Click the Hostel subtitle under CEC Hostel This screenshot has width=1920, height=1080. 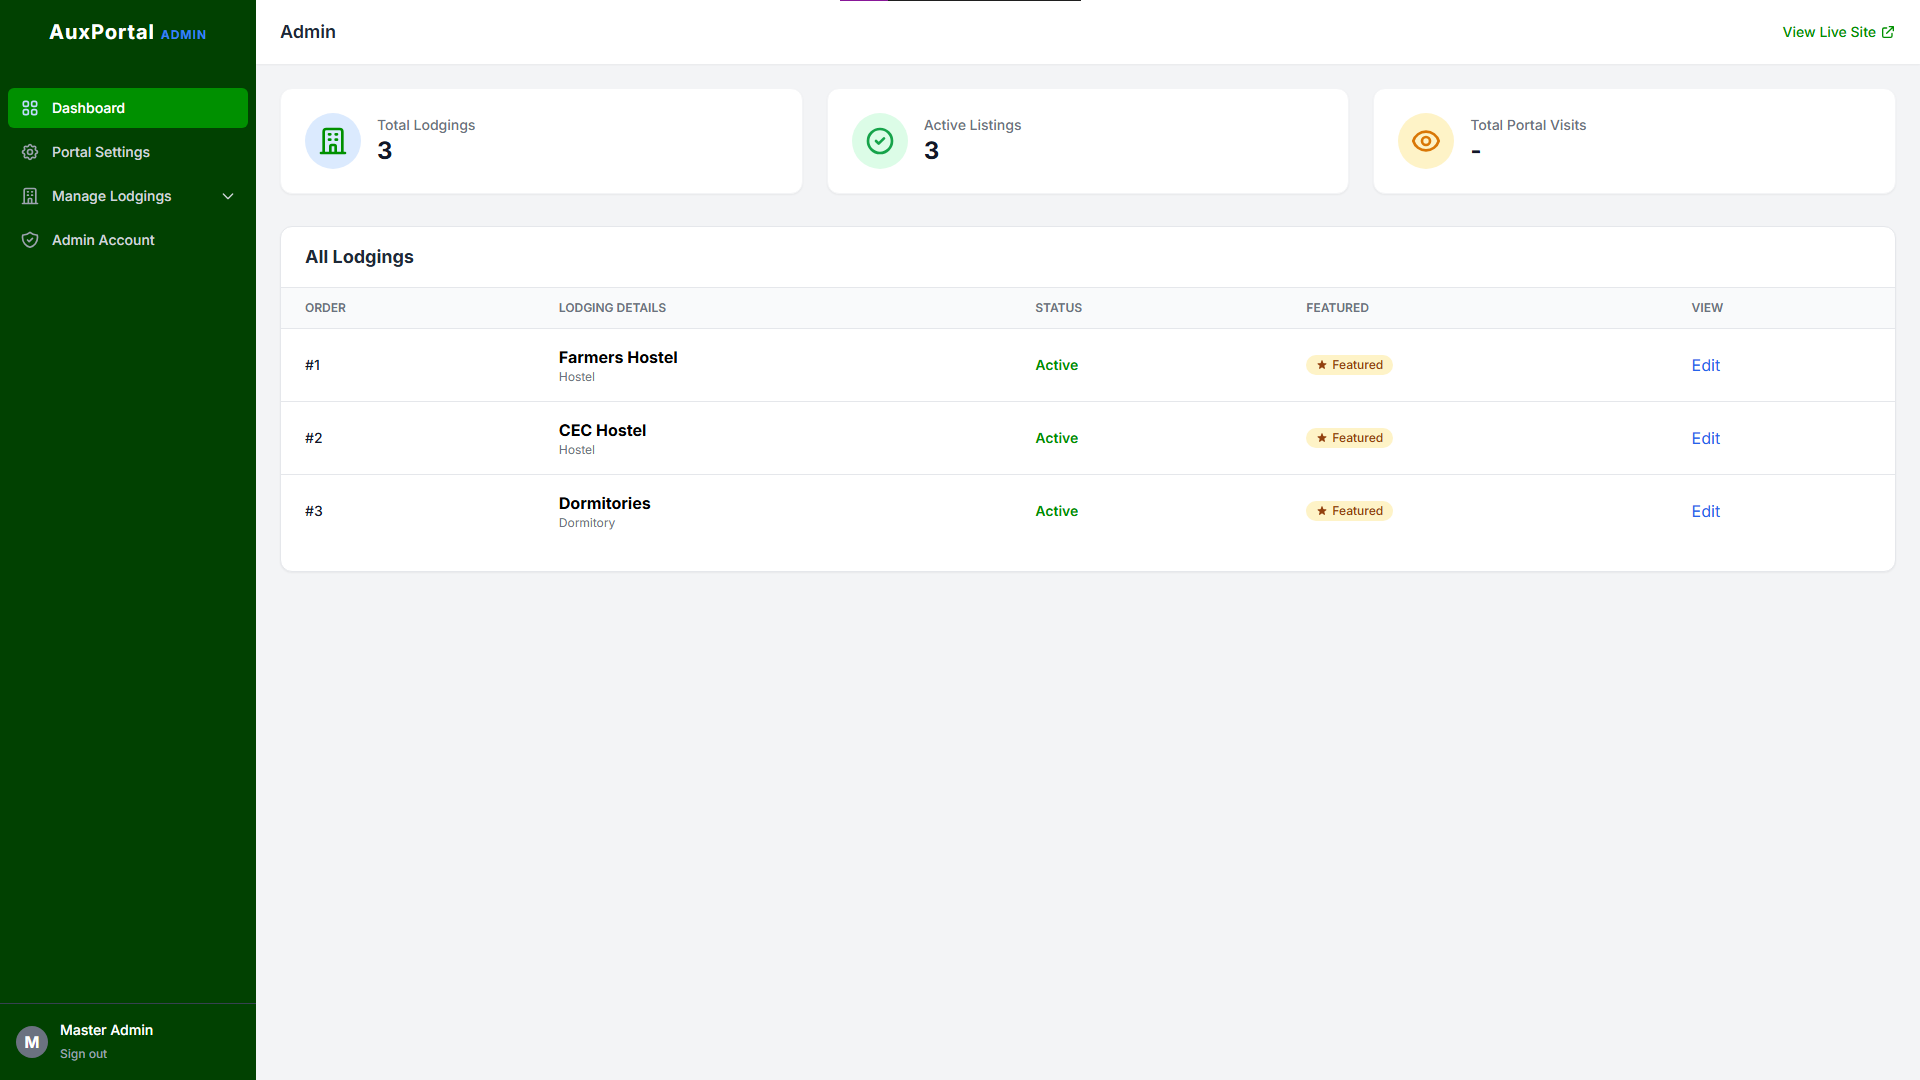tap(577, 450)
